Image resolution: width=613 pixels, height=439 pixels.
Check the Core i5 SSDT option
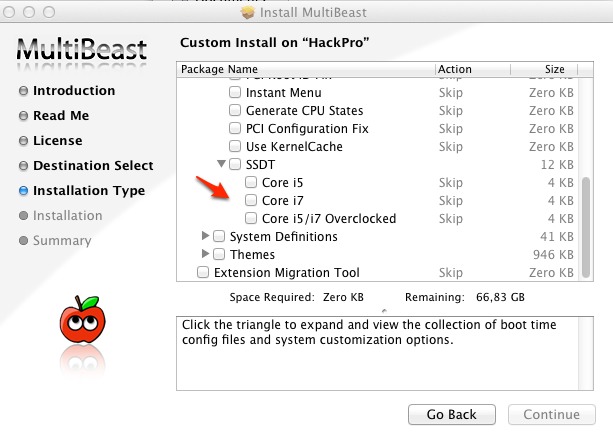pyautogui.click(x=251, y=182)
